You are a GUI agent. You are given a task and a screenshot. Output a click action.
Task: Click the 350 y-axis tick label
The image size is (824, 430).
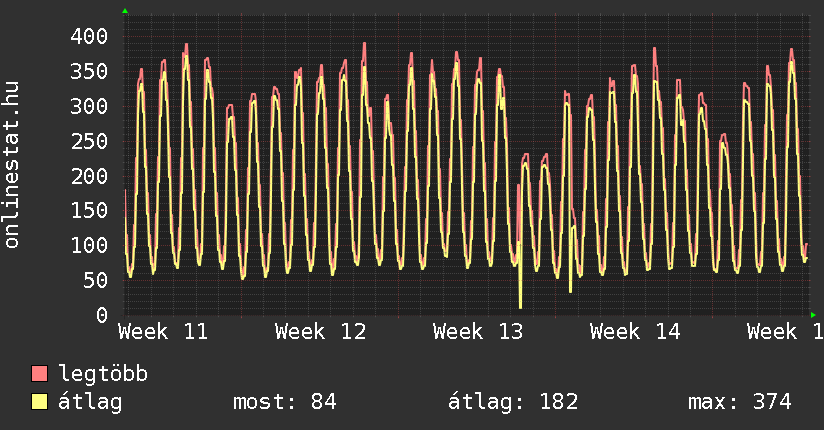click(89, 71)
